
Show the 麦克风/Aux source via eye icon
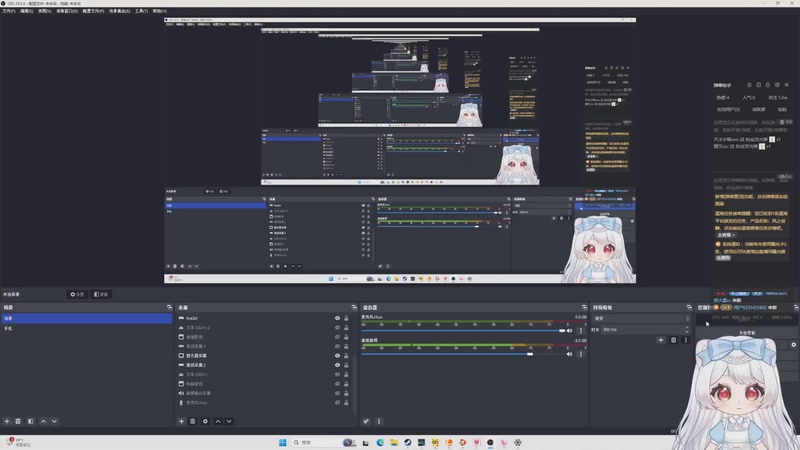pos(337,403)
